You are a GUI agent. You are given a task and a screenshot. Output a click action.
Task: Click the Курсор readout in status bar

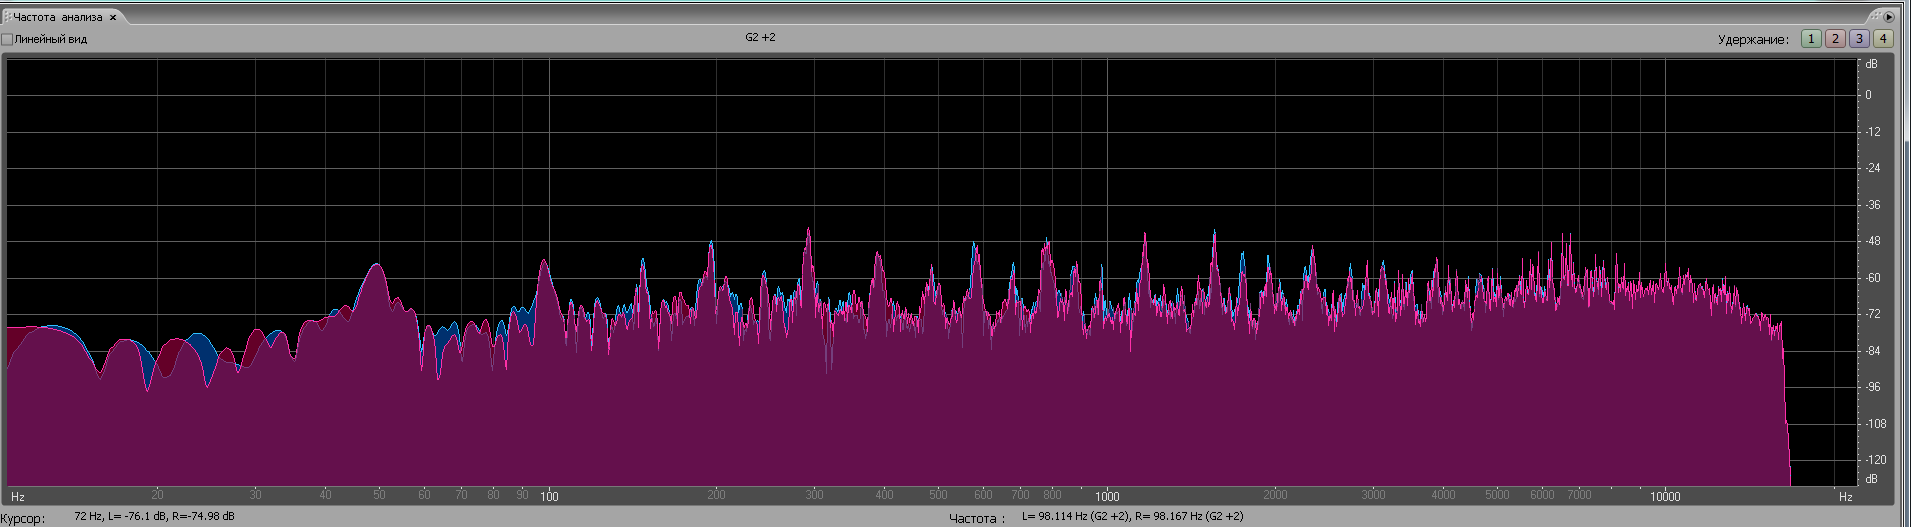[154, 517]
